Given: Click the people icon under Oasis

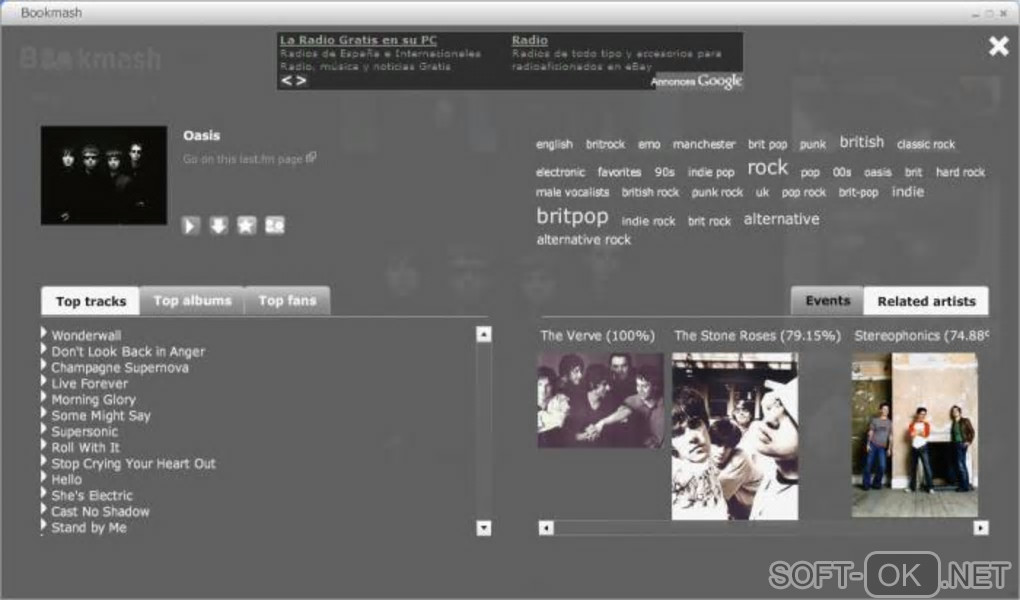Looking at the screenshot, I should [x=275, y=226].
